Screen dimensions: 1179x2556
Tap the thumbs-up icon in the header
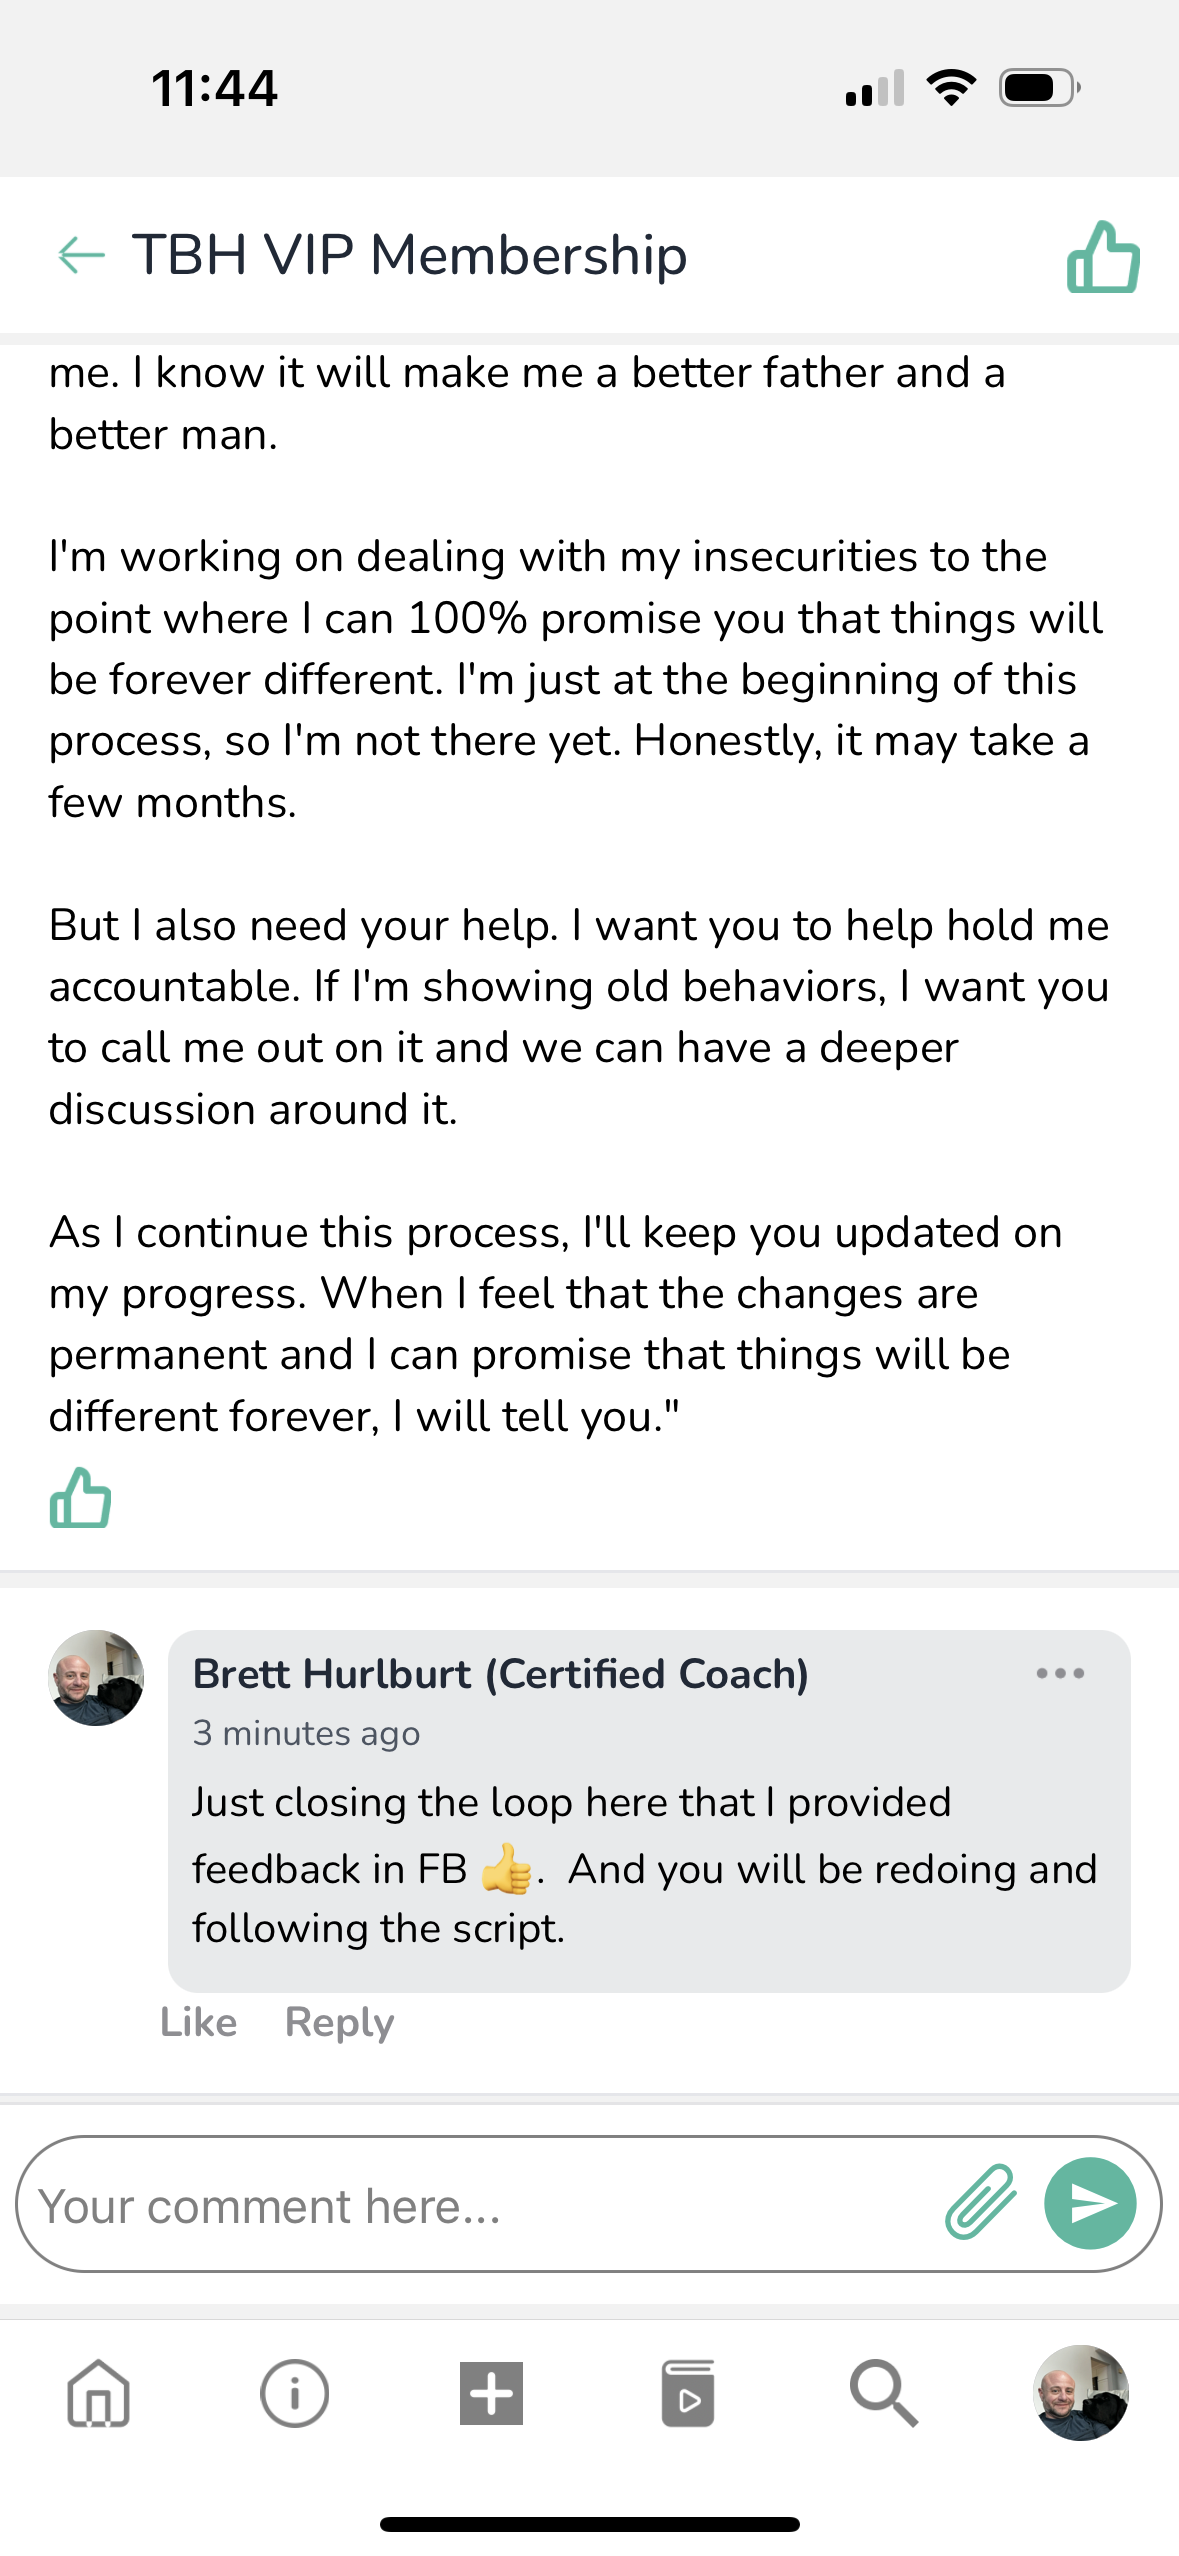1103,257
